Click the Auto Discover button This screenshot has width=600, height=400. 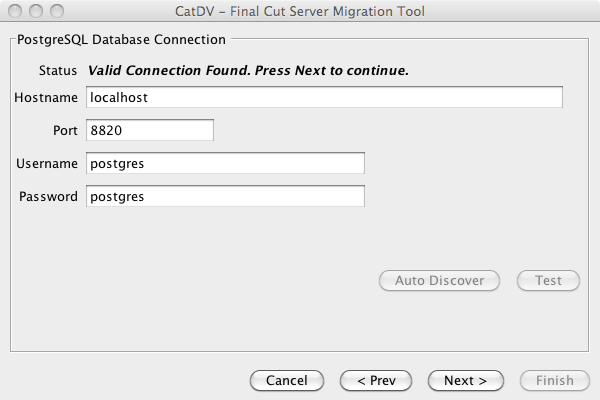point(439,281)
